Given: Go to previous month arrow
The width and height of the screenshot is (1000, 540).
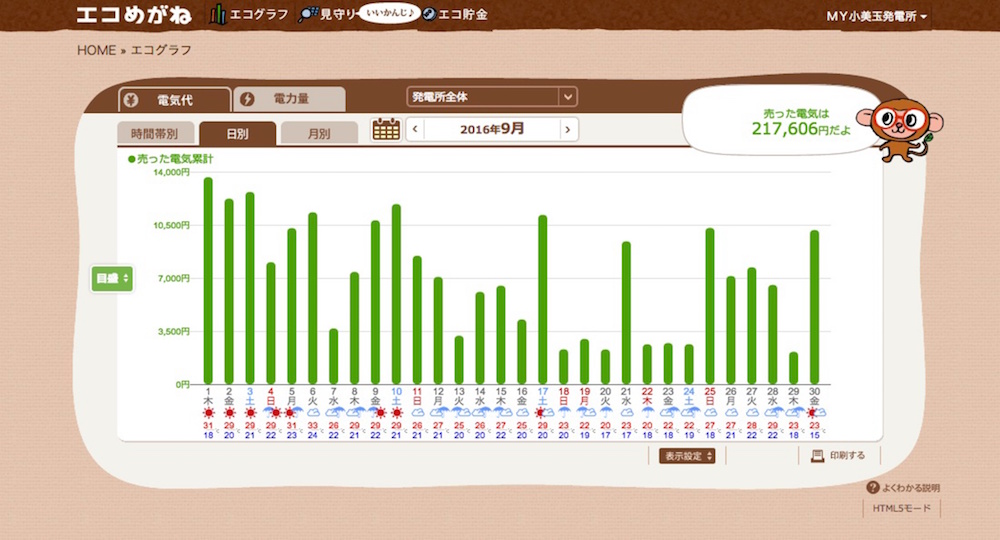Looking at the screenshot, I should click(x=415, y=129).
